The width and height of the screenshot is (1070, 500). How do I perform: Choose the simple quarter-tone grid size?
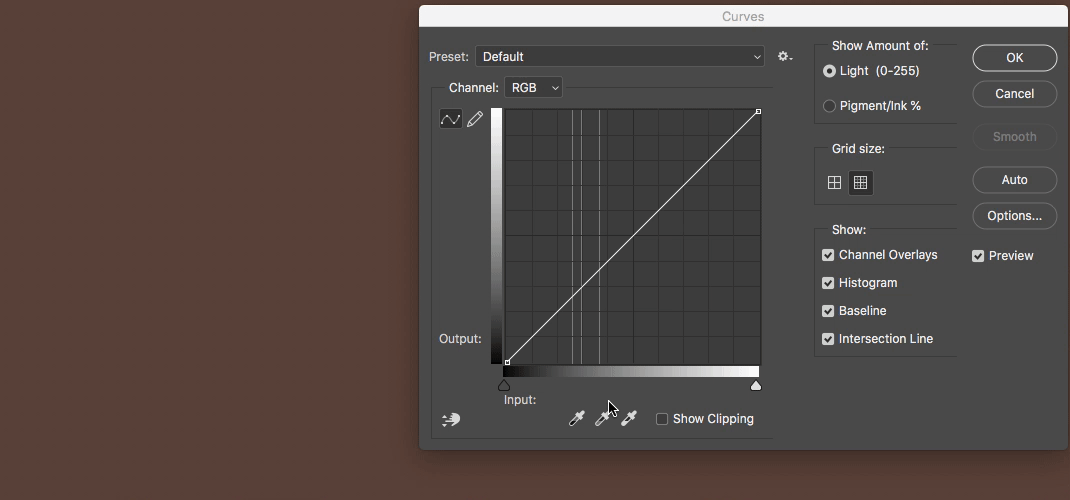(x=834, y=183)
